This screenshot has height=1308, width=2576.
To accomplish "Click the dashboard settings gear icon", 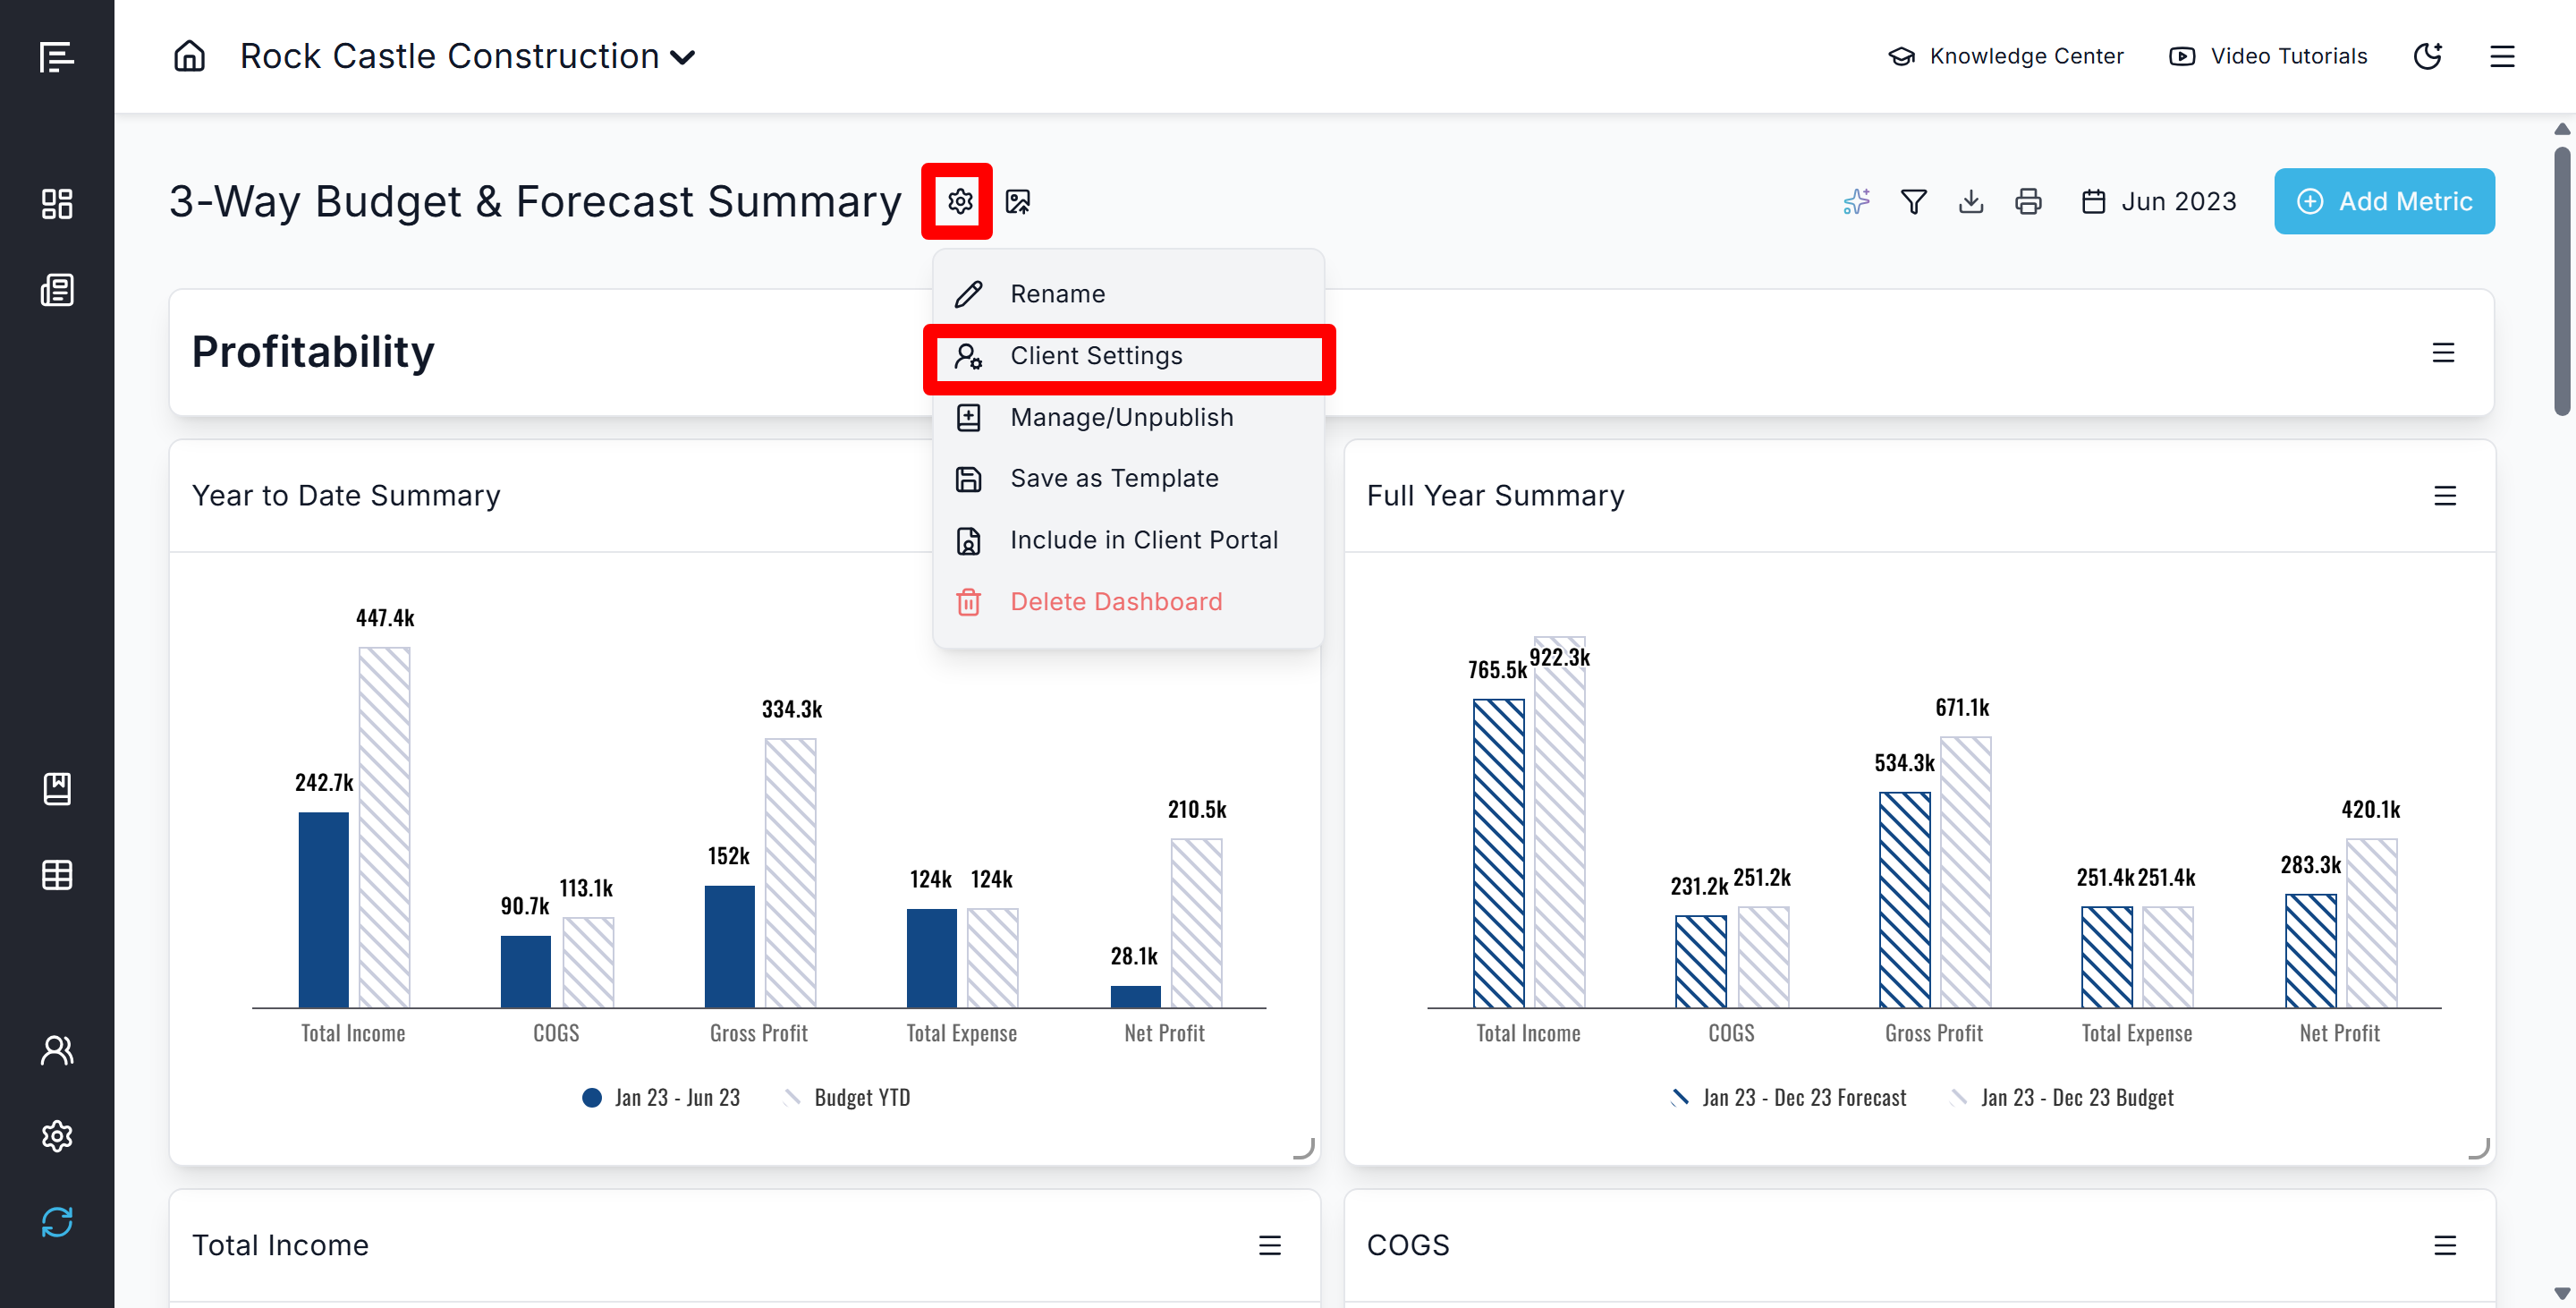I will [959, 201].
